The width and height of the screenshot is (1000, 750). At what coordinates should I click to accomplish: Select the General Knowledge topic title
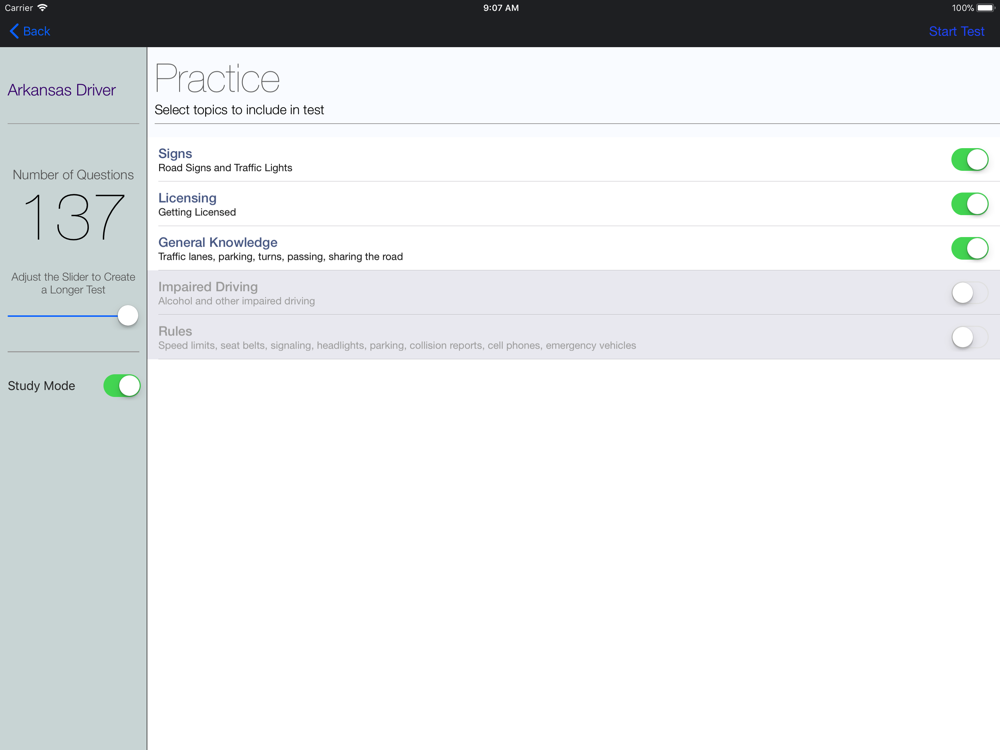[217, 242]
